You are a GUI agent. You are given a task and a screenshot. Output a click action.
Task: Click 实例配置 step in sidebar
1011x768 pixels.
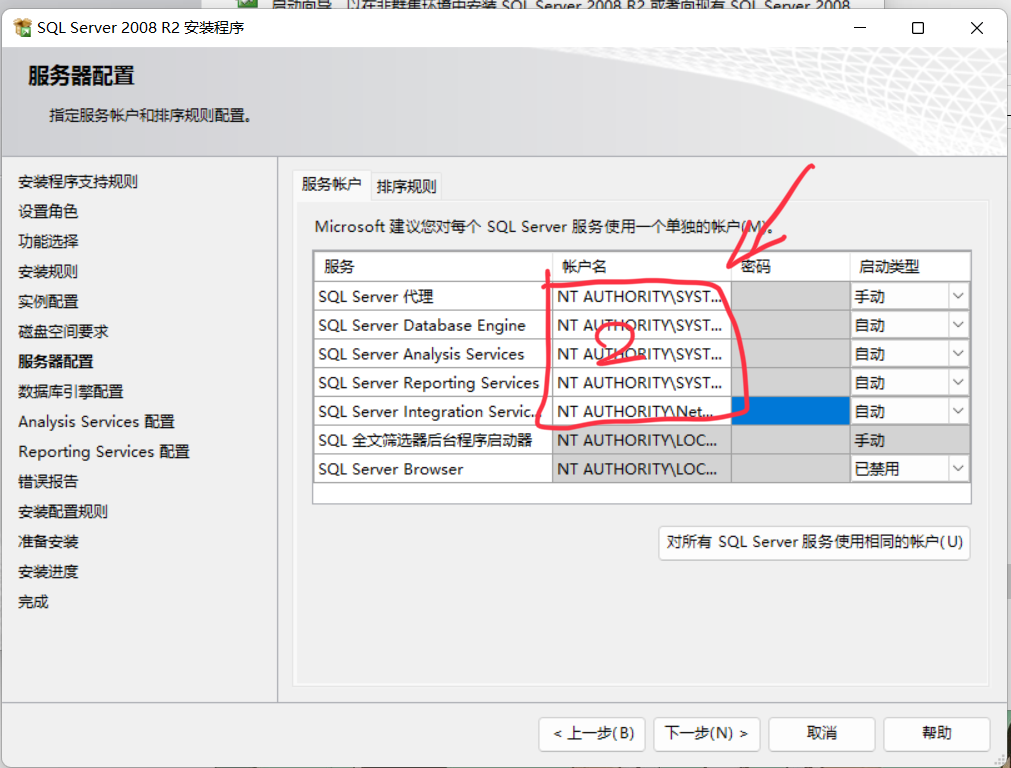click(48, 302)
